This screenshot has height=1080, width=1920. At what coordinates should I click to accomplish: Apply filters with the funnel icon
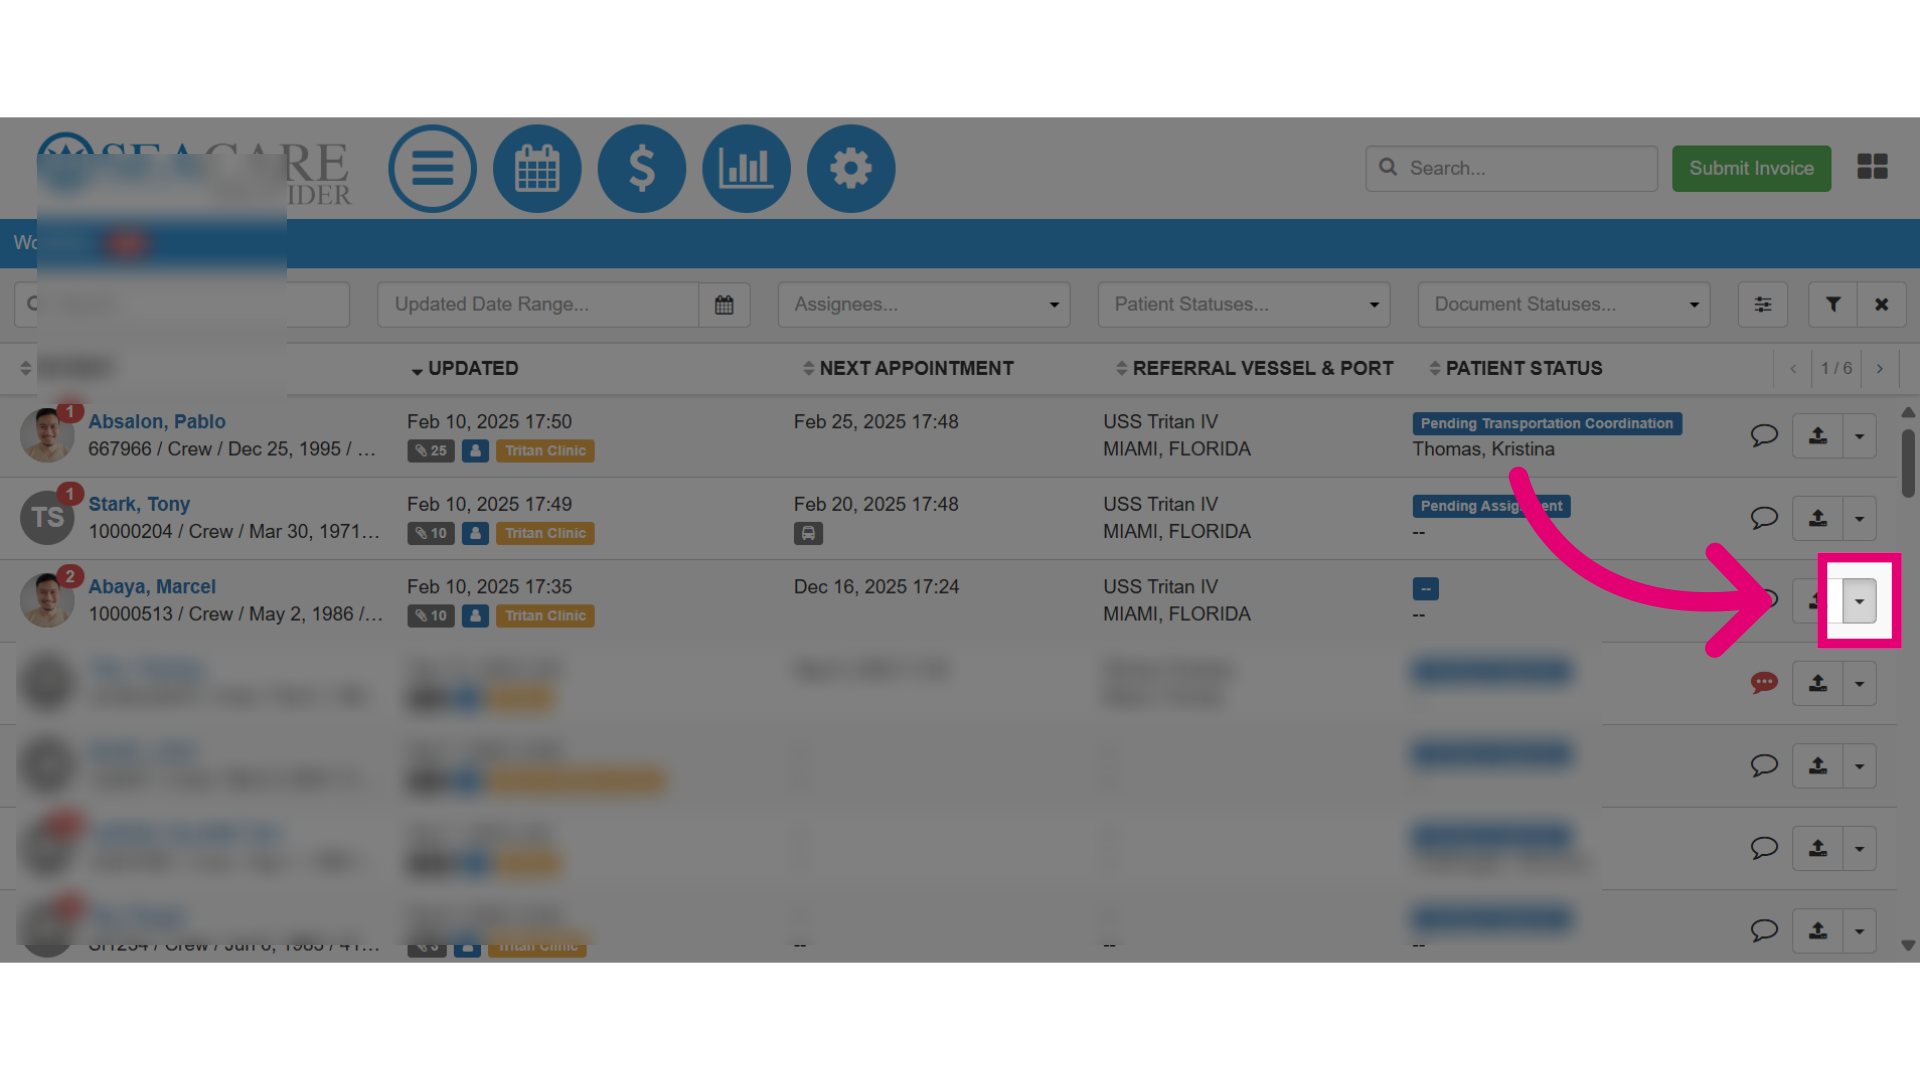pos(1833,304)
